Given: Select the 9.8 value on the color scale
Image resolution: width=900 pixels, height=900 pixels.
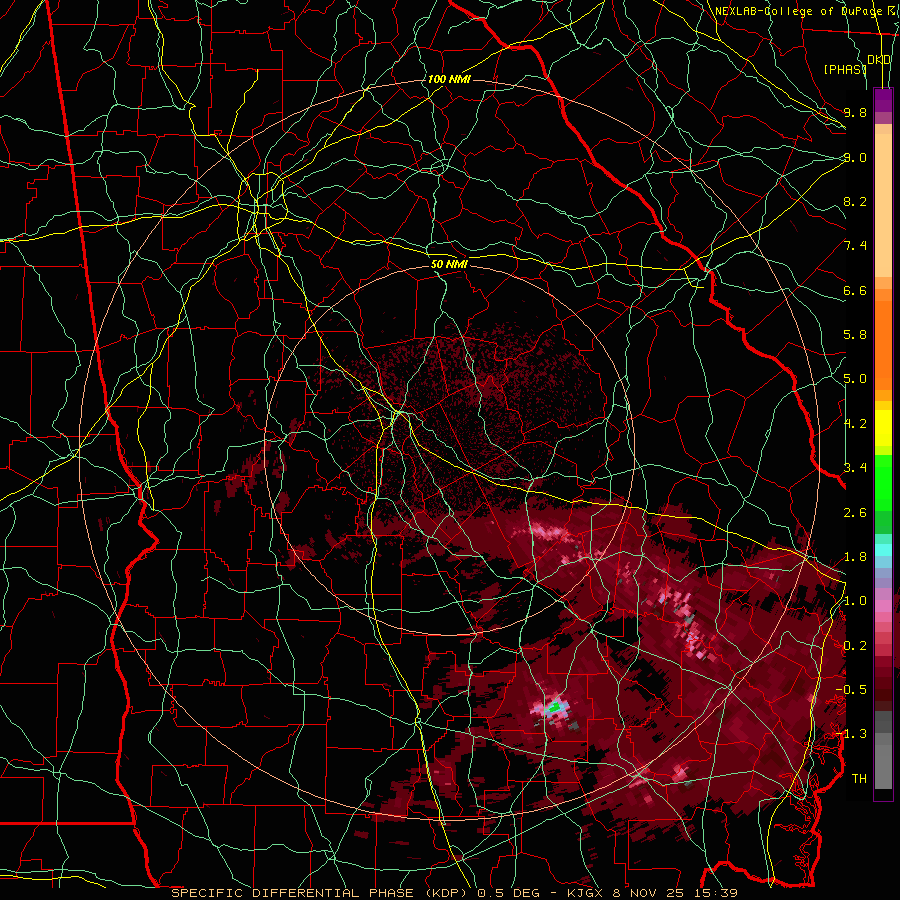Looking at the screenshot, I should point(855,112).
